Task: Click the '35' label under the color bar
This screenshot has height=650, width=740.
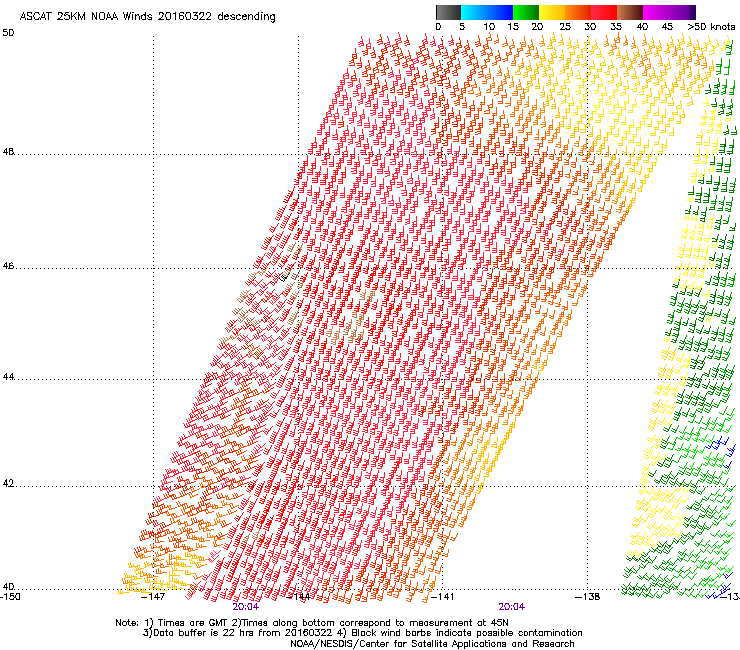Action: pos(616,27)
